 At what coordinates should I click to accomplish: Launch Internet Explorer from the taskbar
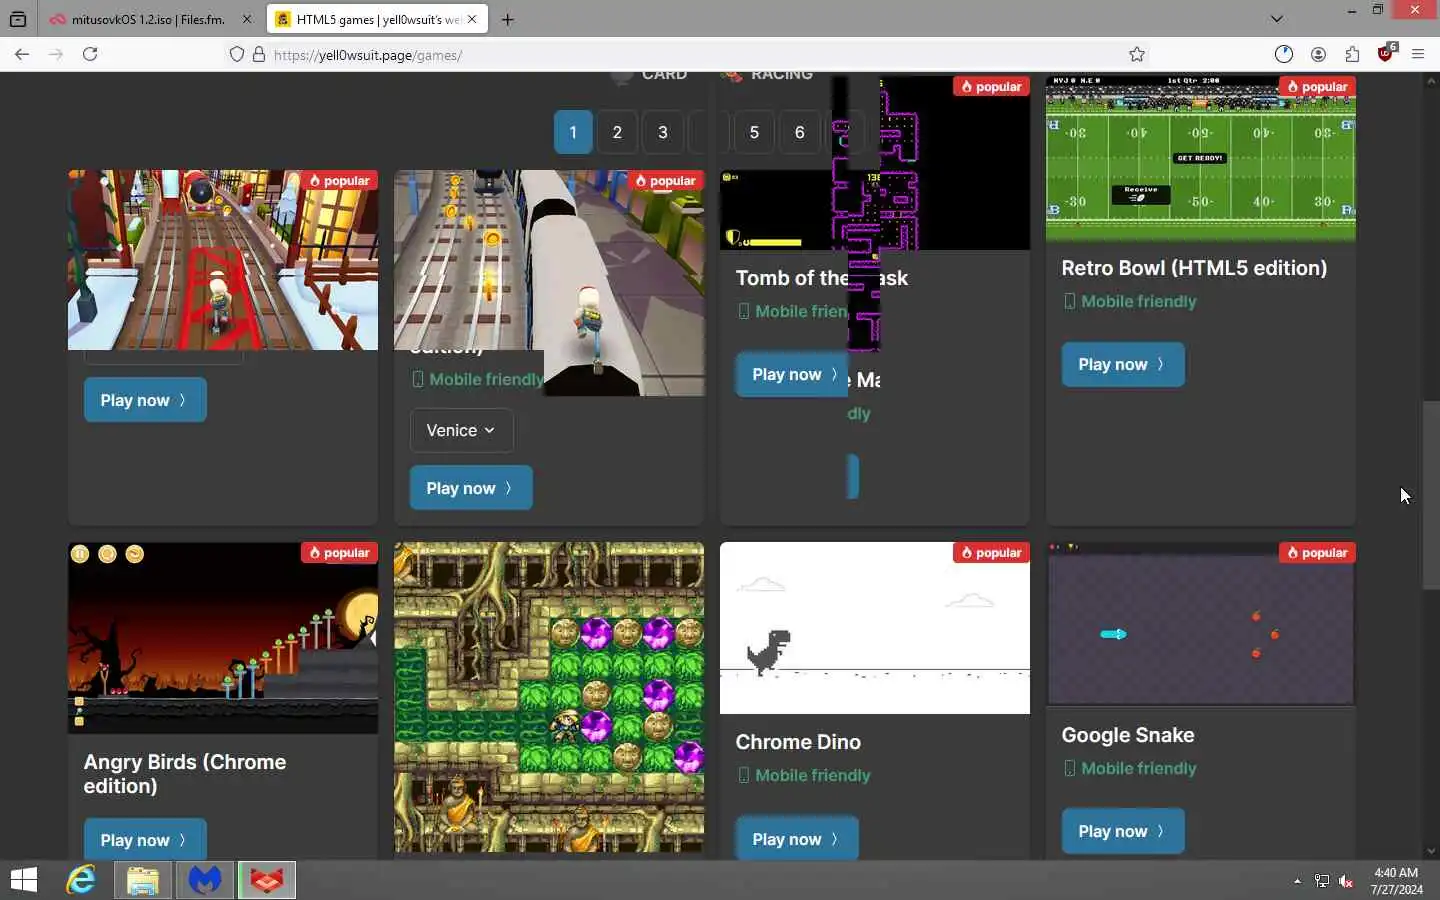(x=81, y=880)
